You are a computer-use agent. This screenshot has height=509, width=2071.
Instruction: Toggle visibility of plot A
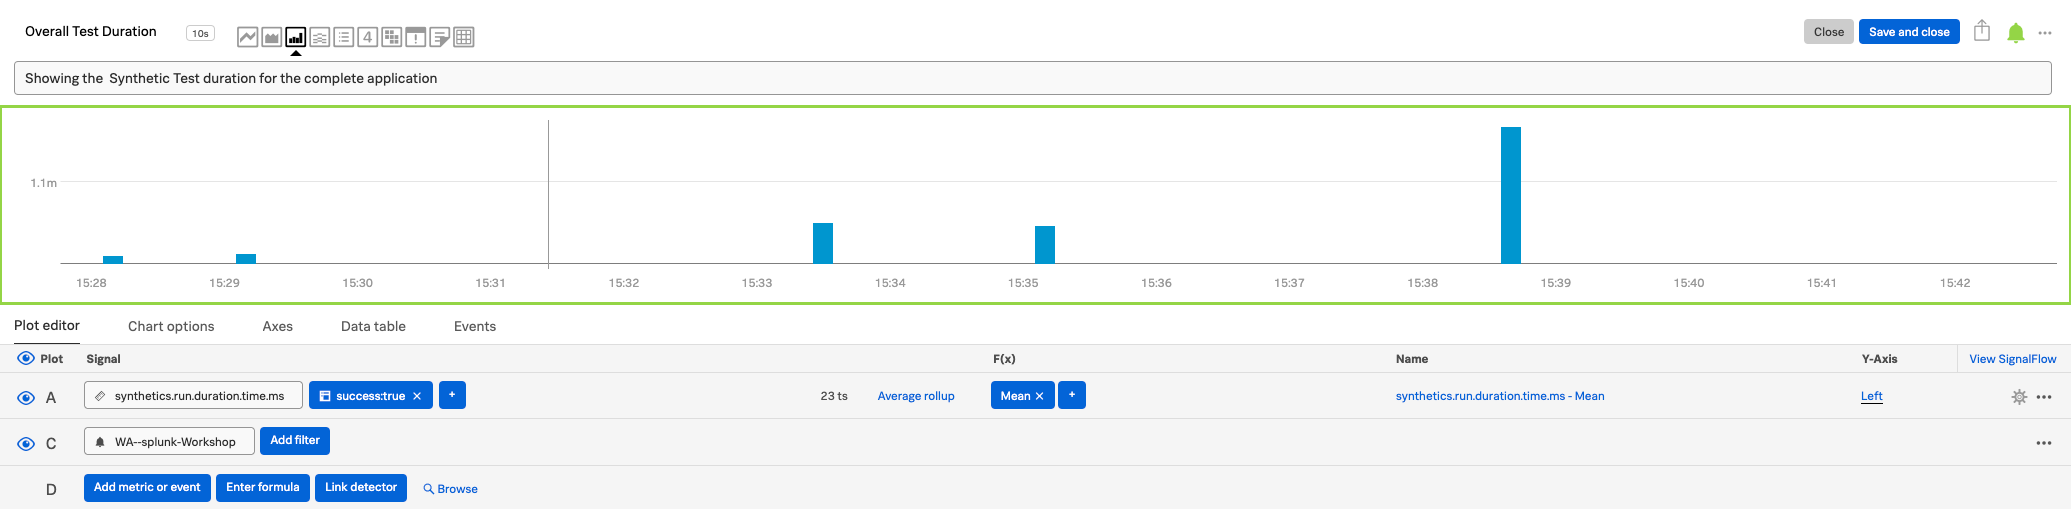pos(26,397)
